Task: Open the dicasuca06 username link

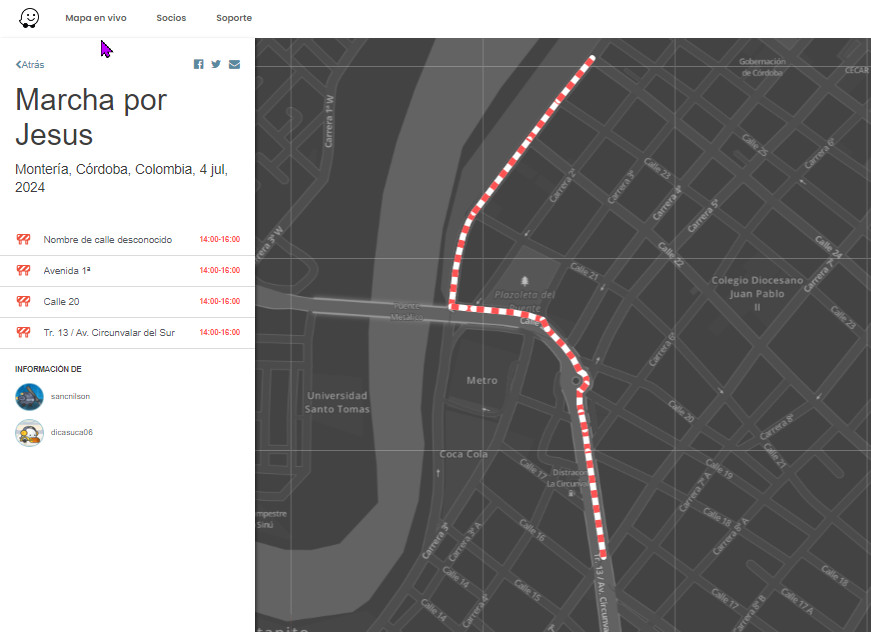Action: (72, 432)
